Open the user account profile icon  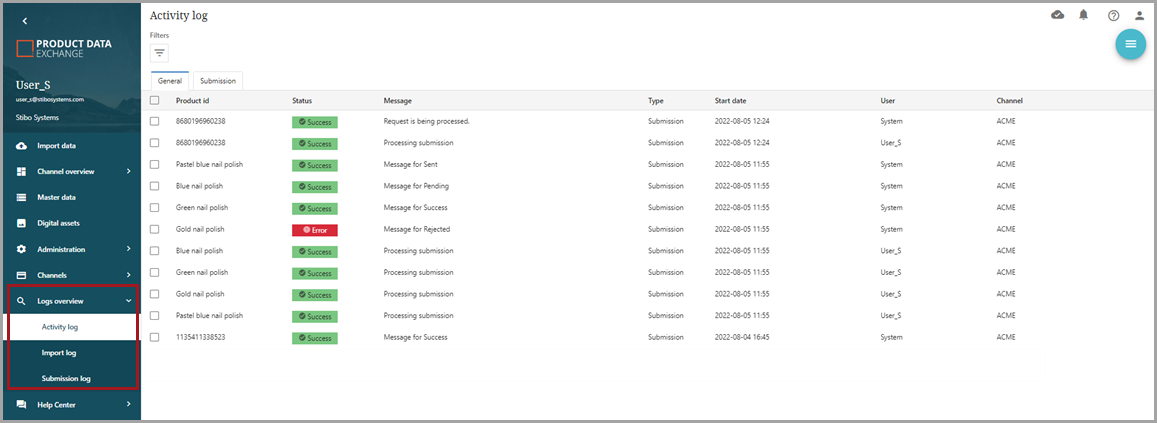tap(1139, 16)
